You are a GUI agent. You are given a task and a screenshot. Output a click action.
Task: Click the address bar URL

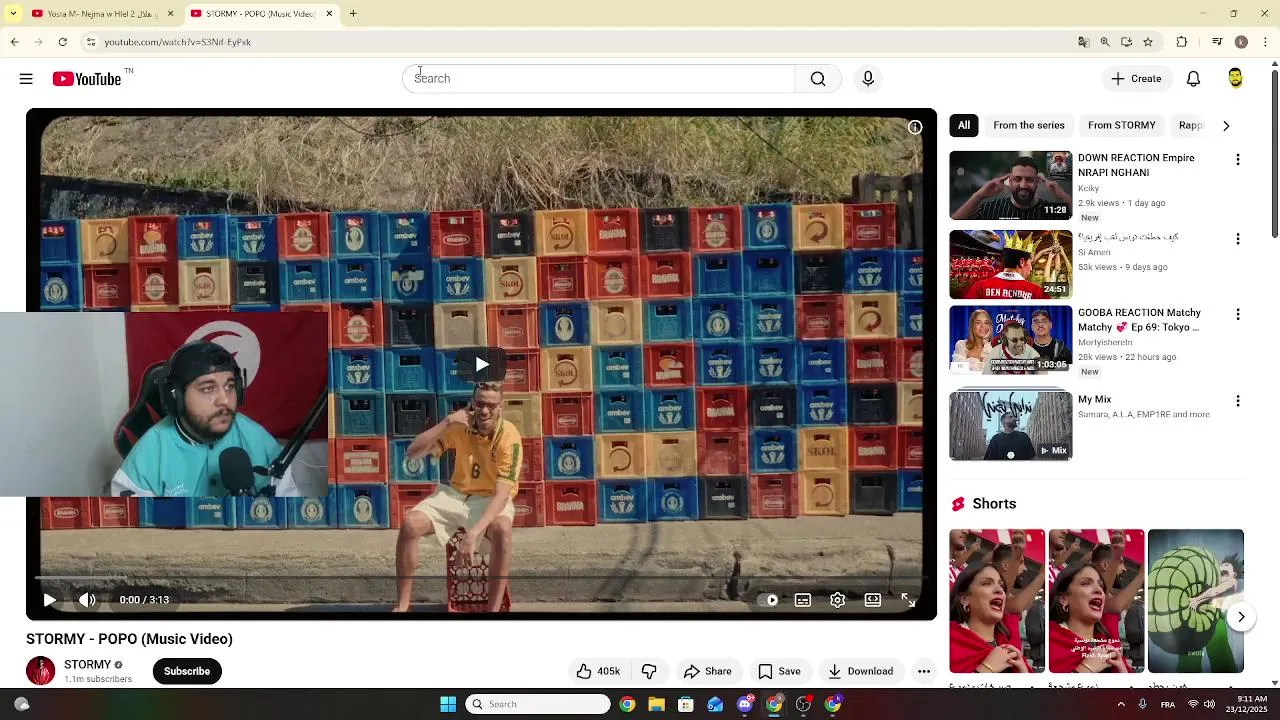(178, 42)
